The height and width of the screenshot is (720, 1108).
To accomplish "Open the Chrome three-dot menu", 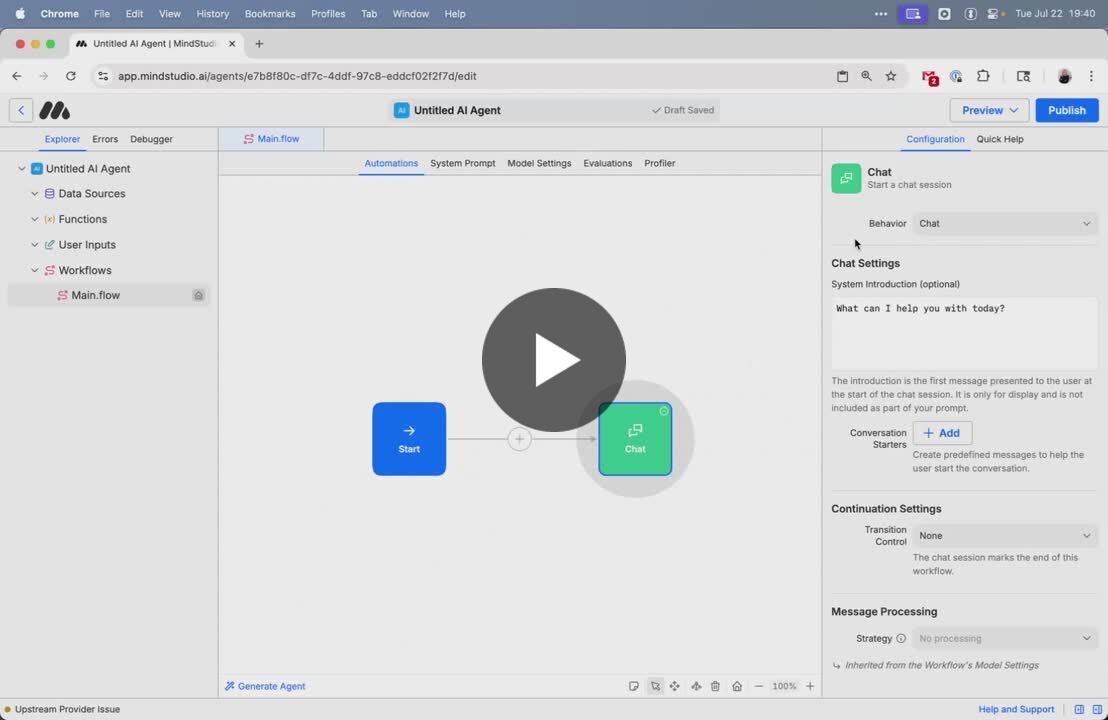I will 1091,76.
